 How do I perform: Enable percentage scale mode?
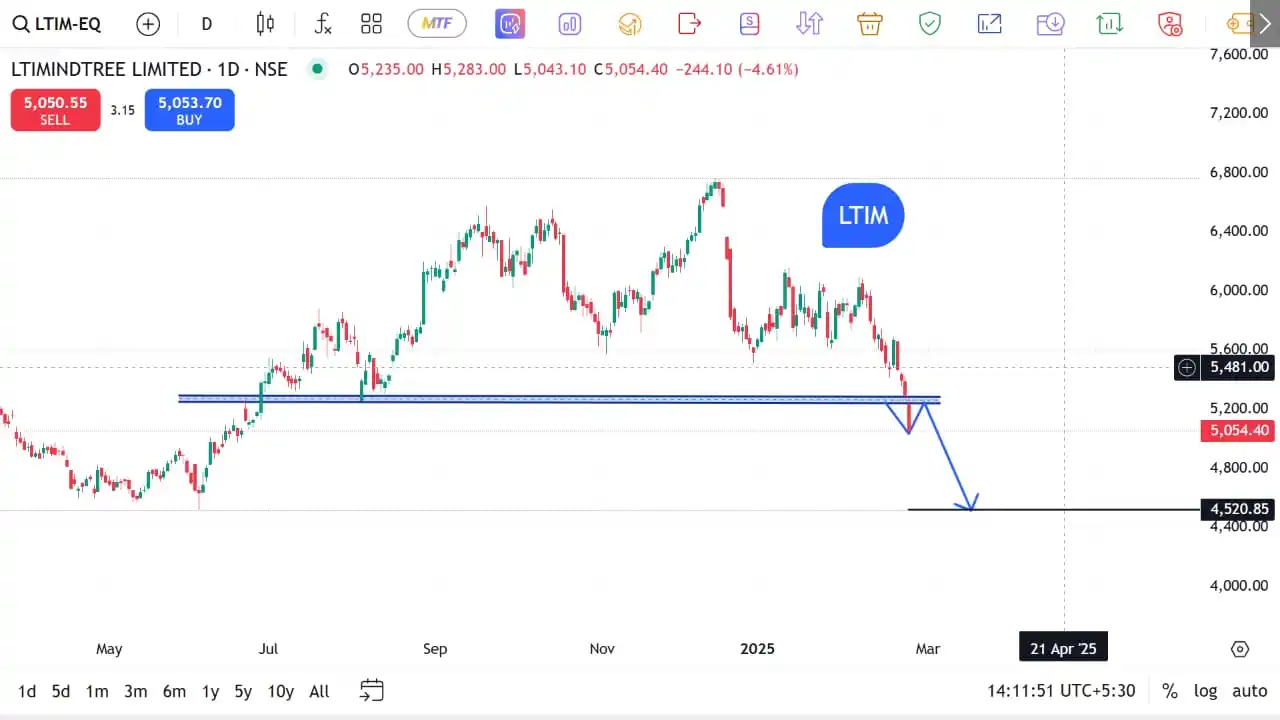1170,691
